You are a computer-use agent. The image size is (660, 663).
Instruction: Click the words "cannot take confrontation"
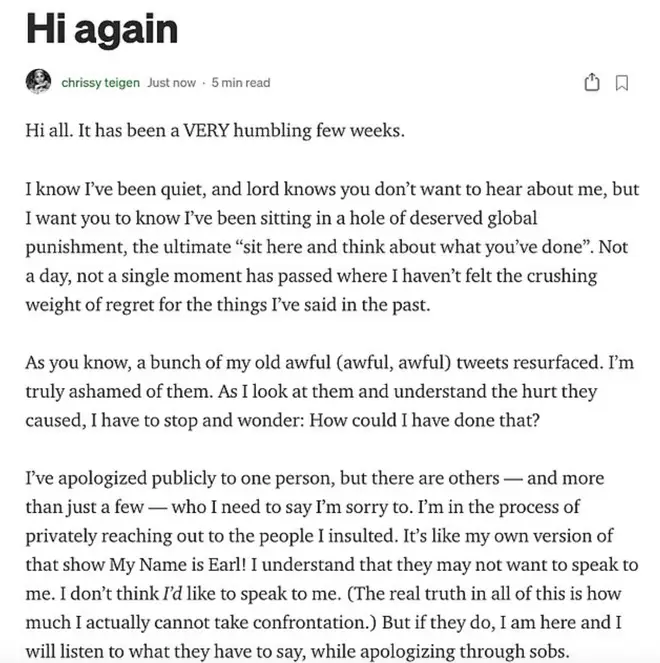tap(262, 622)
